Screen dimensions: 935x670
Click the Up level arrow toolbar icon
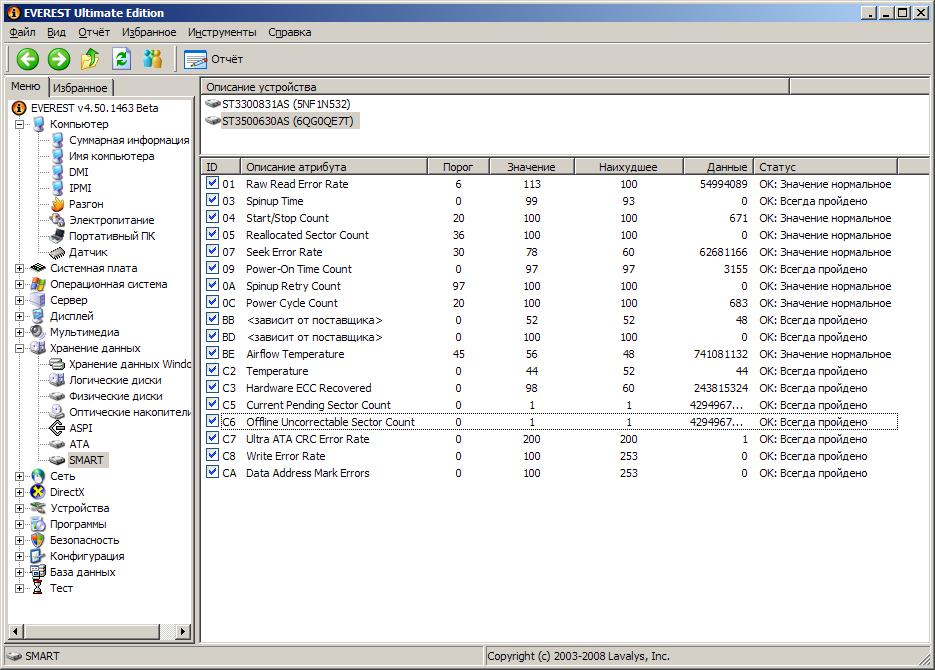[90, 59]
